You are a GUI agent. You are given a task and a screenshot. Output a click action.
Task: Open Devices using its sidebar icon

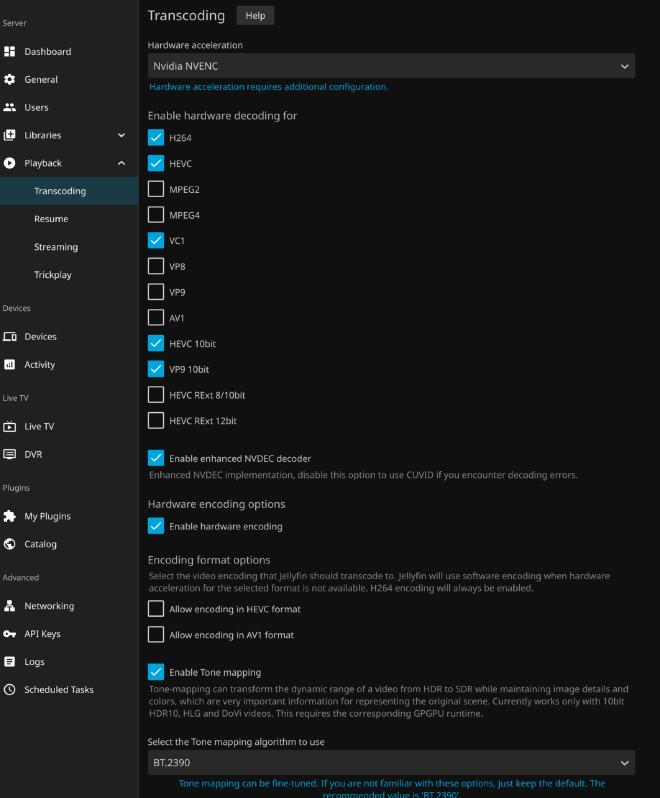click(10, 337)
